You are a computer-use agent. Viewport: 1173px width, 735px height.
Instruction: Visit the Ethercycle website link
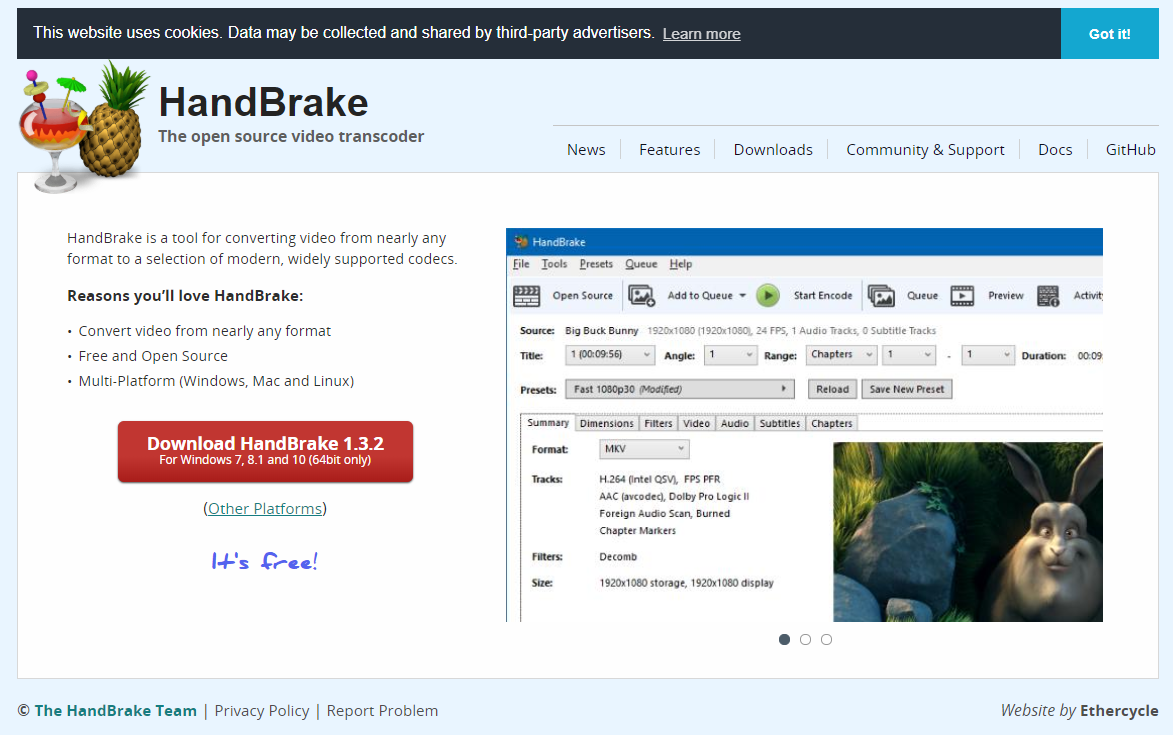(x=1119, y=711)
